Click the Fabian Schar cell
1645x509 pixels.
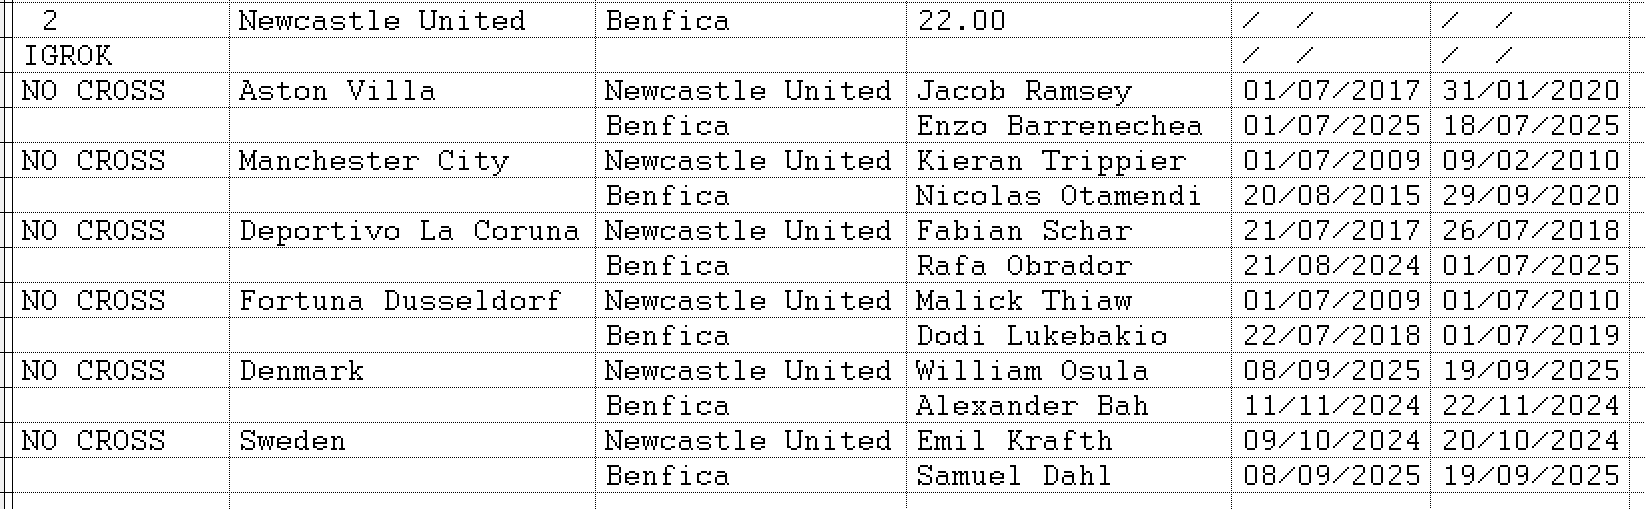click(1024, 231)
